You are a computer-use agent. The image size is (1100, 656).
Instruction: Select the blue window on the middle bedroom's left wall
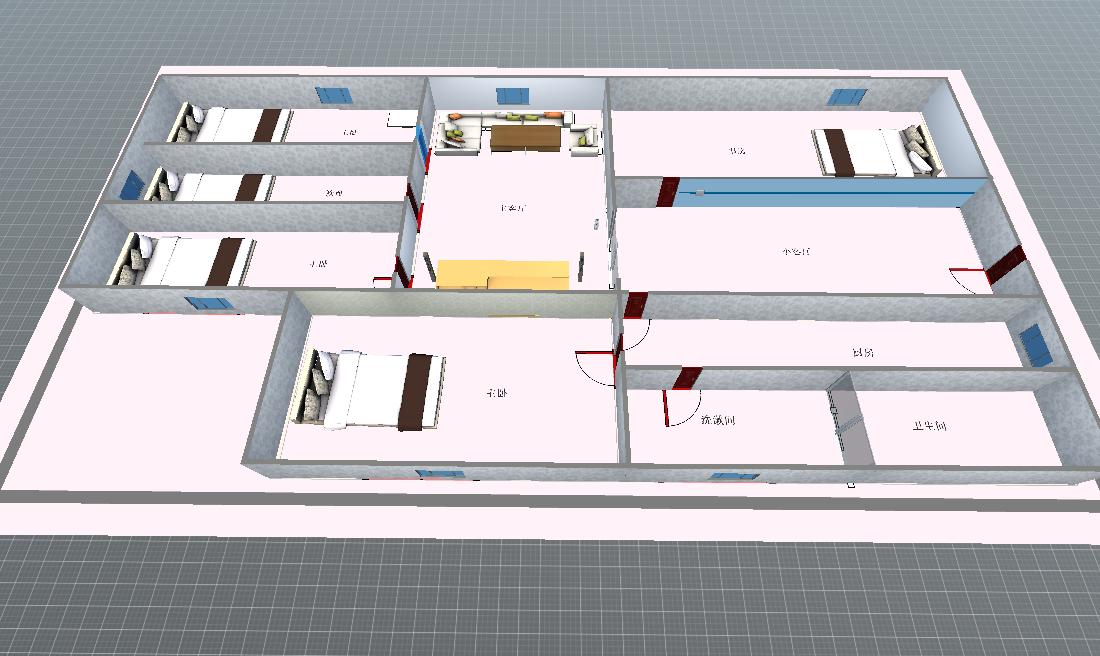point(132,185)
